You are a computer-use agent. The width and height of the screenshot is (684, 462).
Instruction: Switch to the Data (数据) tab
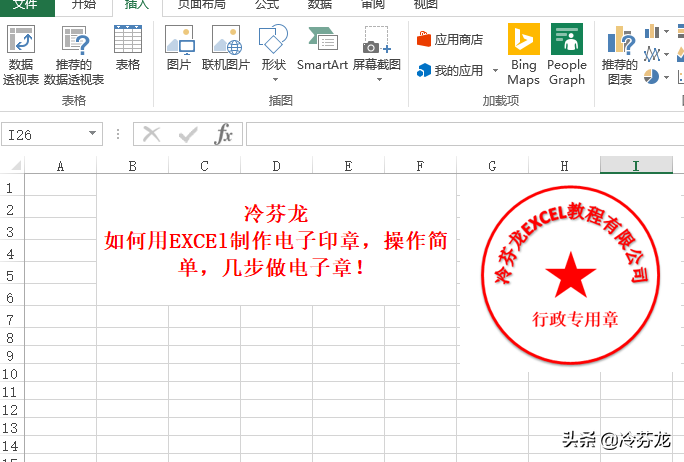[320, 5]
